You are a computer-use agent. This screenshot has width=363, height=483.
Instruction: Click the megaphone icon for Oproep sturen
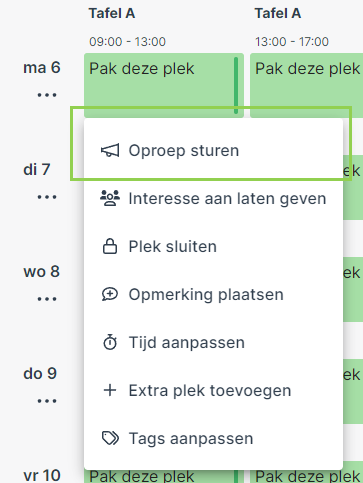coord(110,151)
